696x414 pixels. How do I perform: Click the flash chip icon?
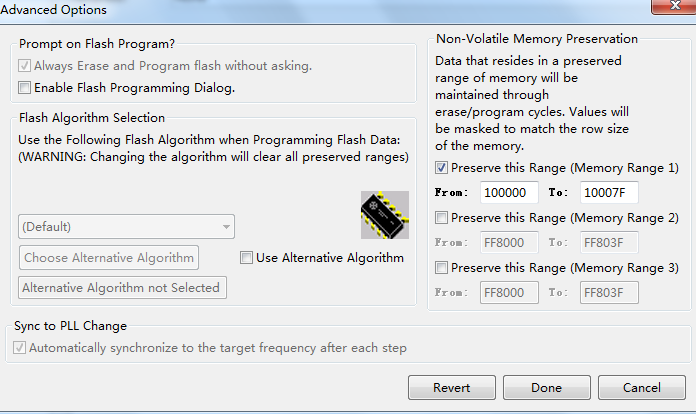click(x=385, y=214)
